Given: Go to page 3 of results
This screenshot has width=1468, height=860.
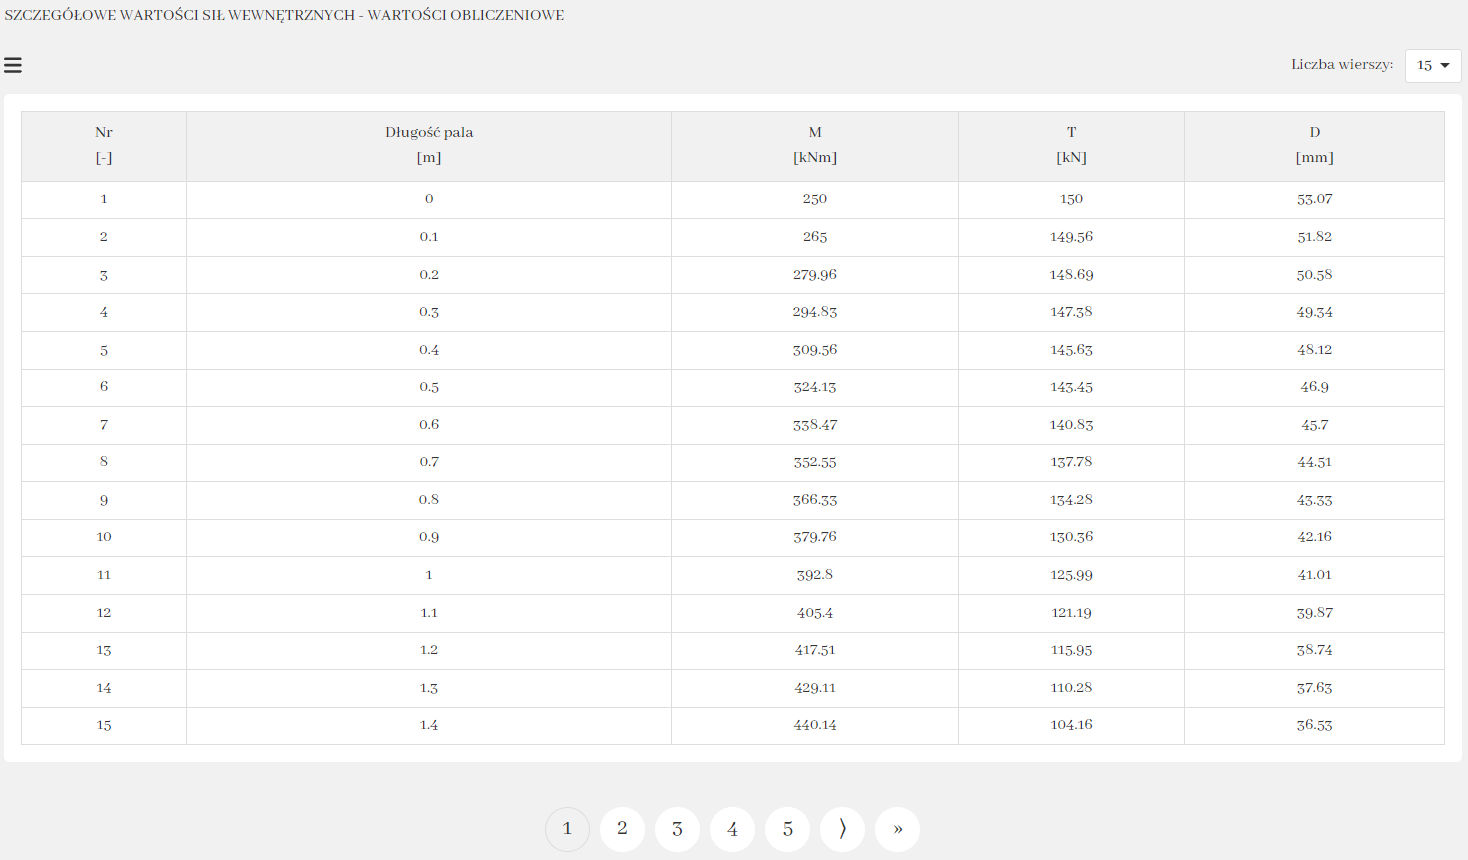Looking at the screenshot, I should click(677, 829).
